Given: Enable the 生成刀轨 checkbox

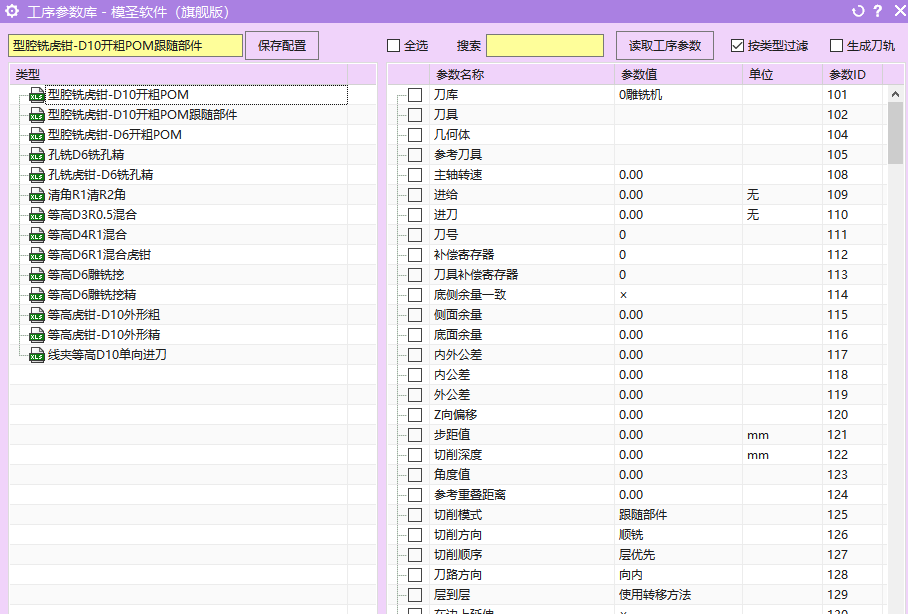Looking at the screenshot, I should pos(836,46).
